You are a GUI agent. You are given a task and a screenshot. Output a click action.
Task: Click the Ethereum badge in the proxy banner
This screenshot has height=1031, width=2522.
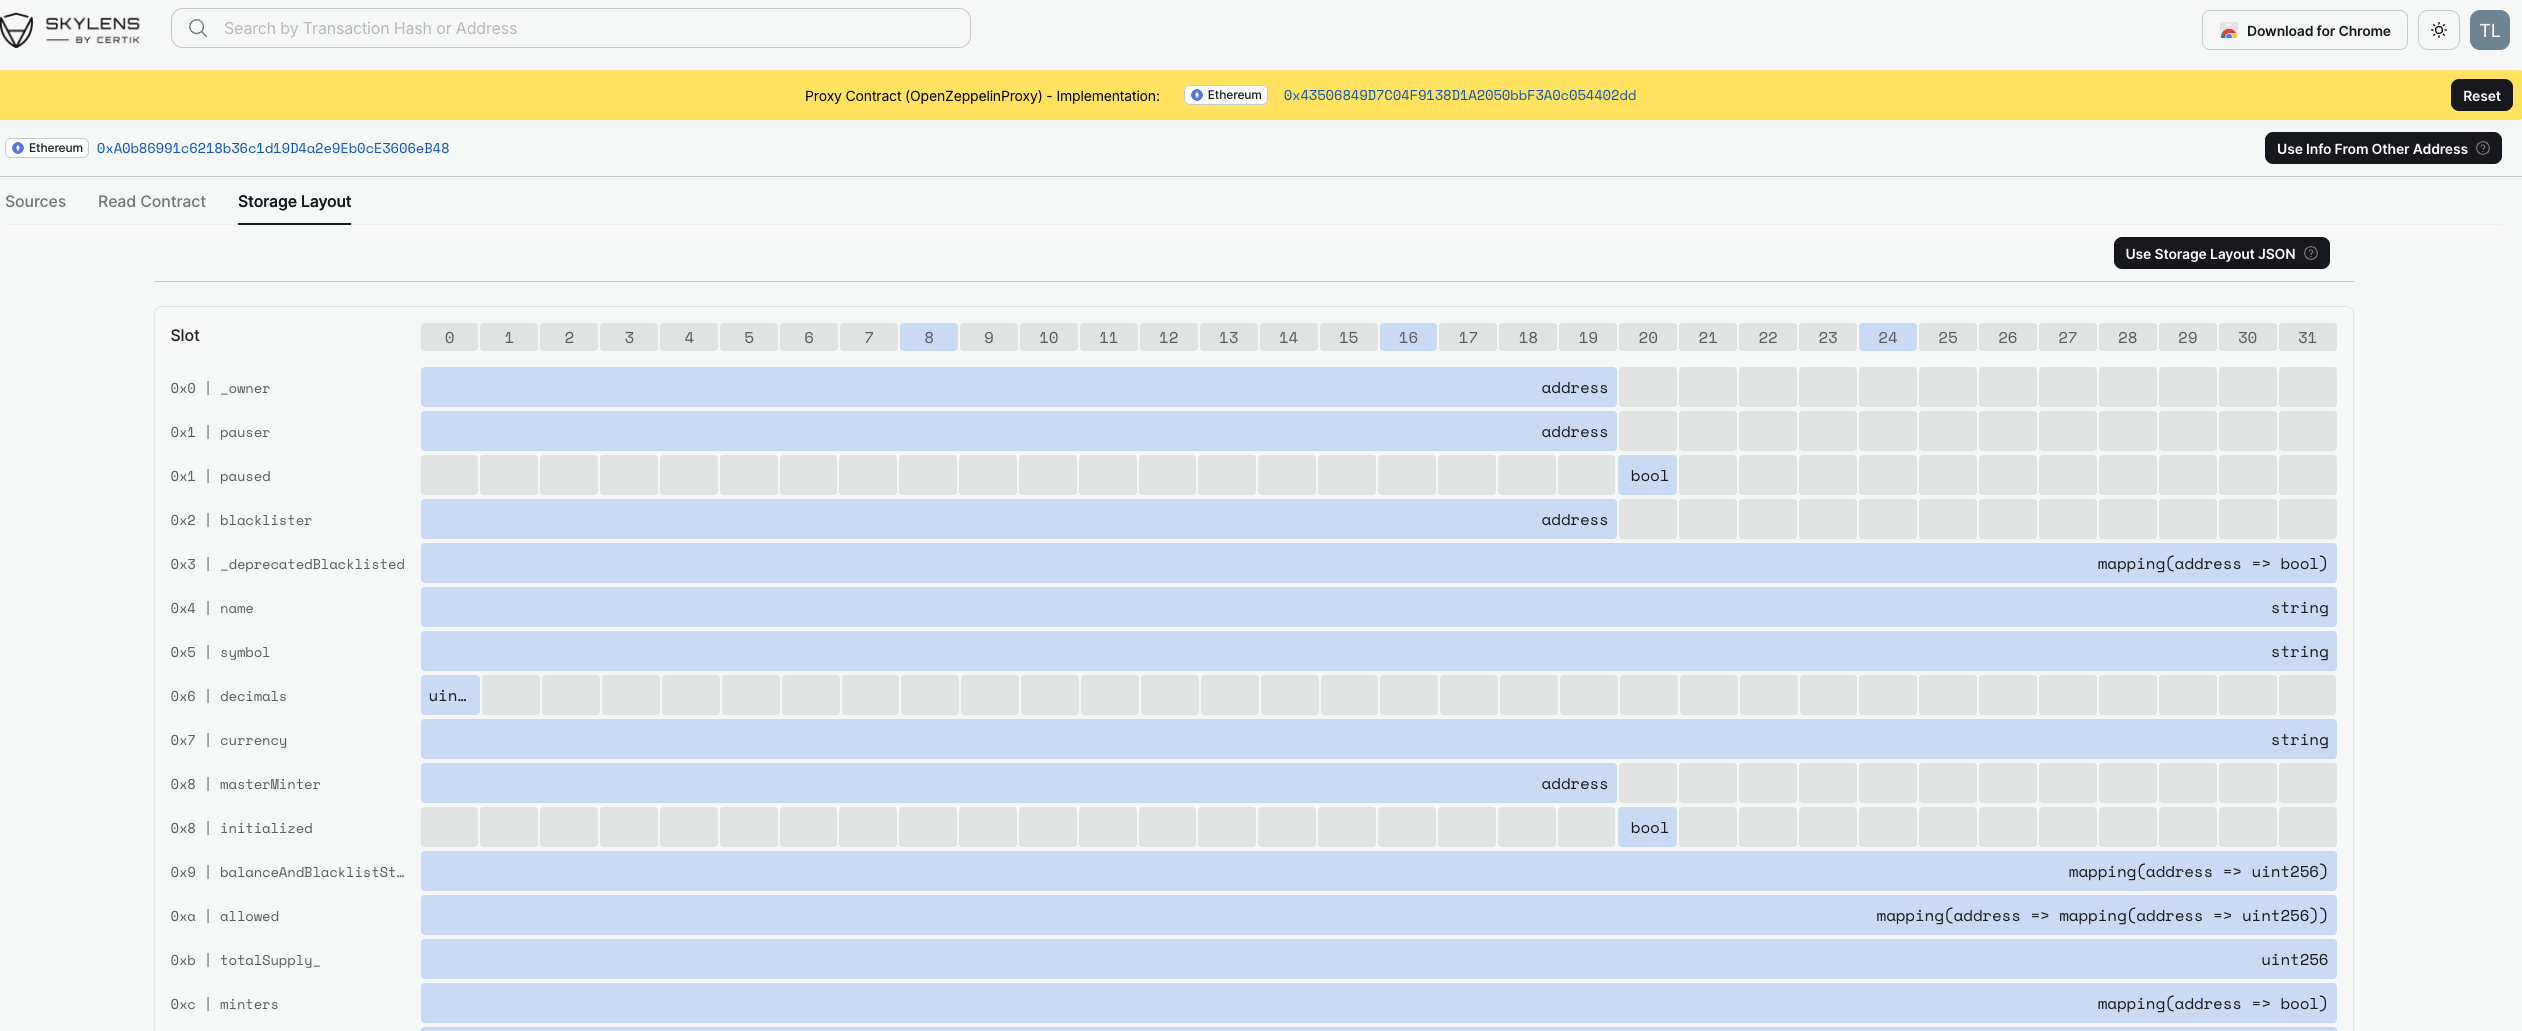(1224, 94)
